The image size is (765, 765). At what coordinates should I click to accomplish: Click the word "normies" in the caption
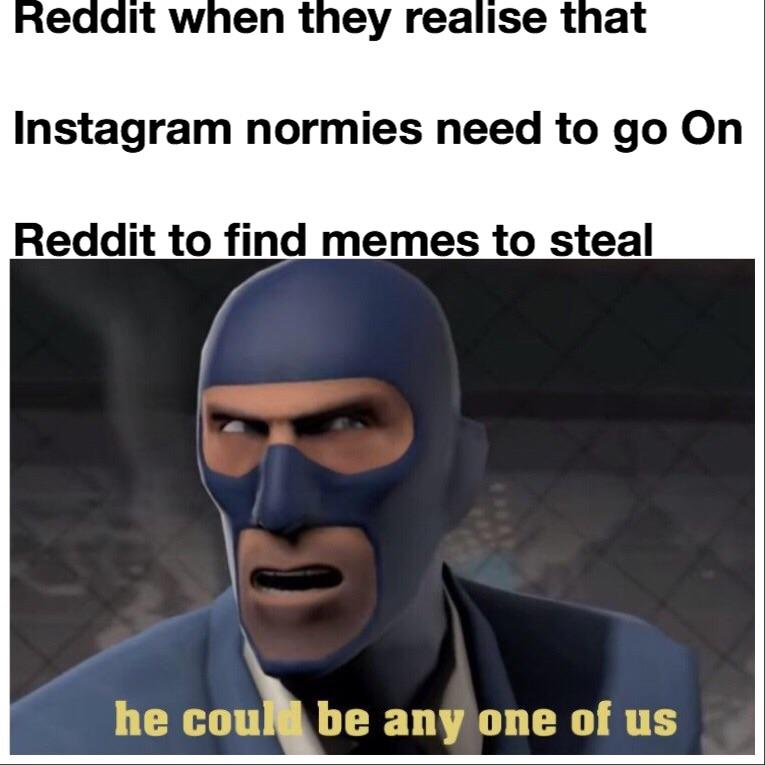(x=334, y=130)
